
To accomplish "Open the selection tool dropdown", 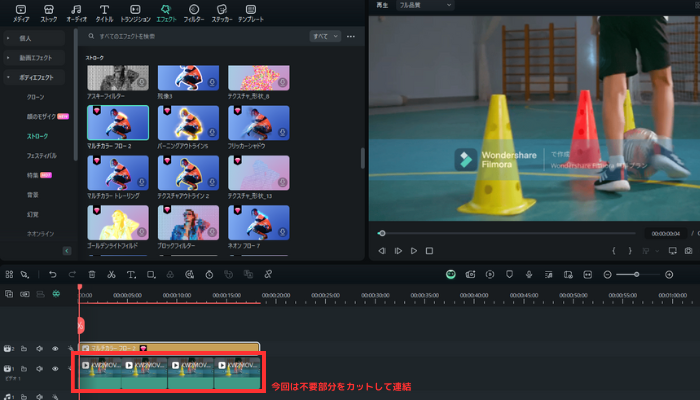I will point(25,275).
